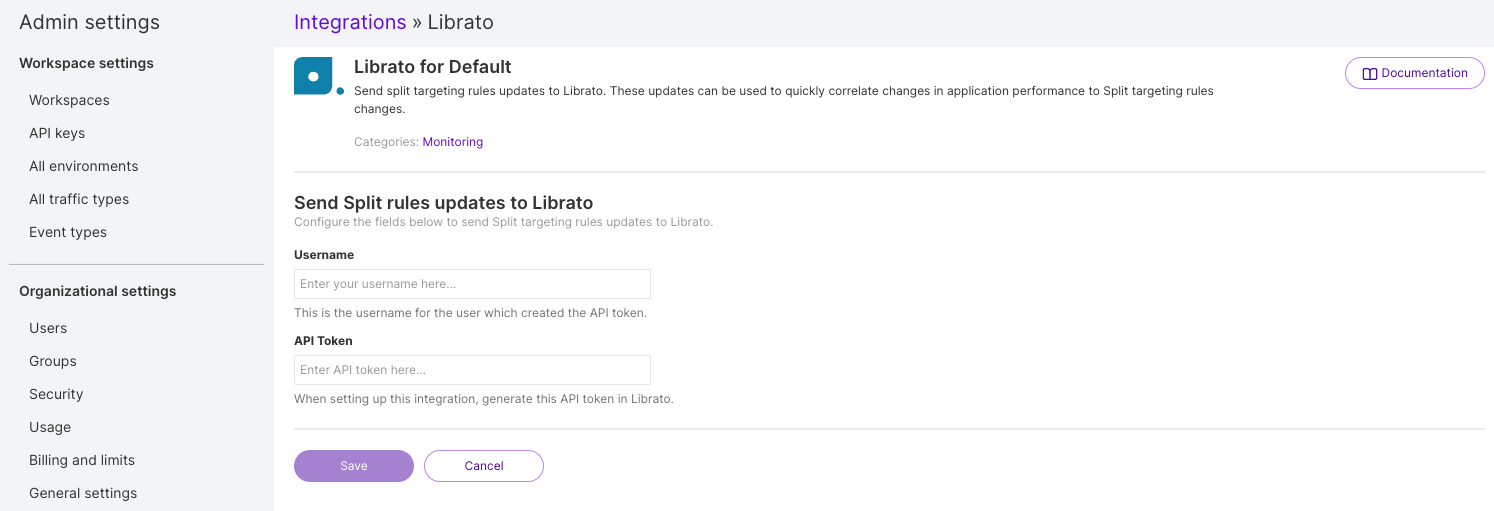Open API keys settings

tap(57, 133)
